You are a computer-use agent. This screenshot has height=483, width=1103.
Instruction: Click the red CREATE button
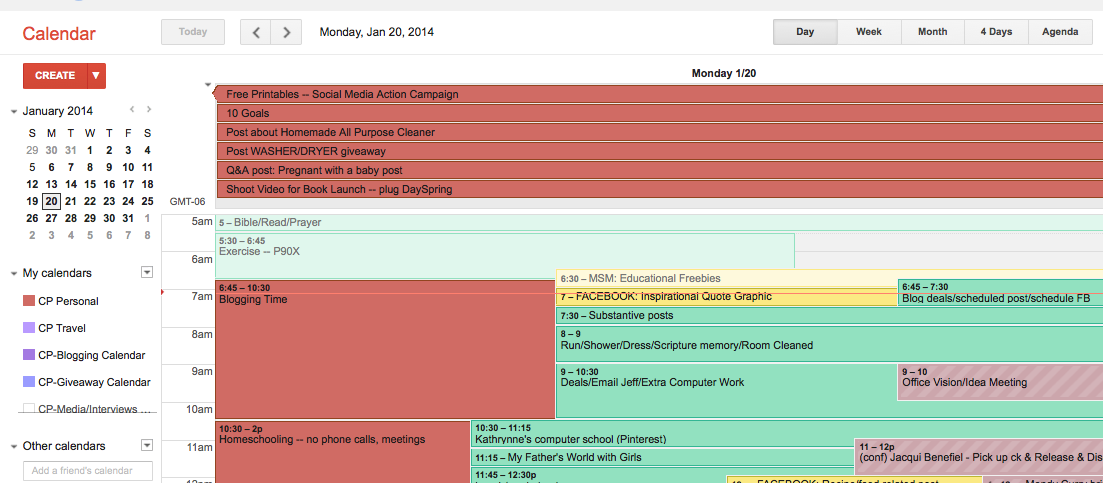[55, 75]
